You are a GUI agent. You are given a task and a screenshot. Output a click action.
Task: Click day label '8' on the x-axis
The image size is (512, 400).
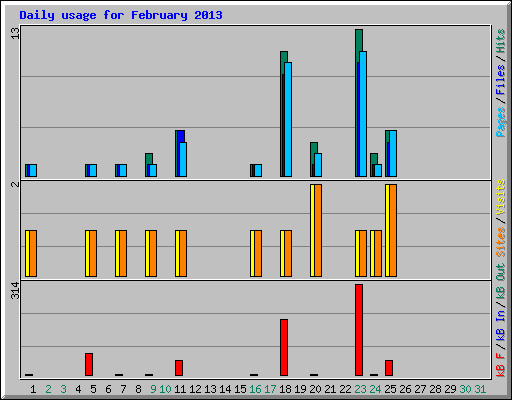(138, 389)
